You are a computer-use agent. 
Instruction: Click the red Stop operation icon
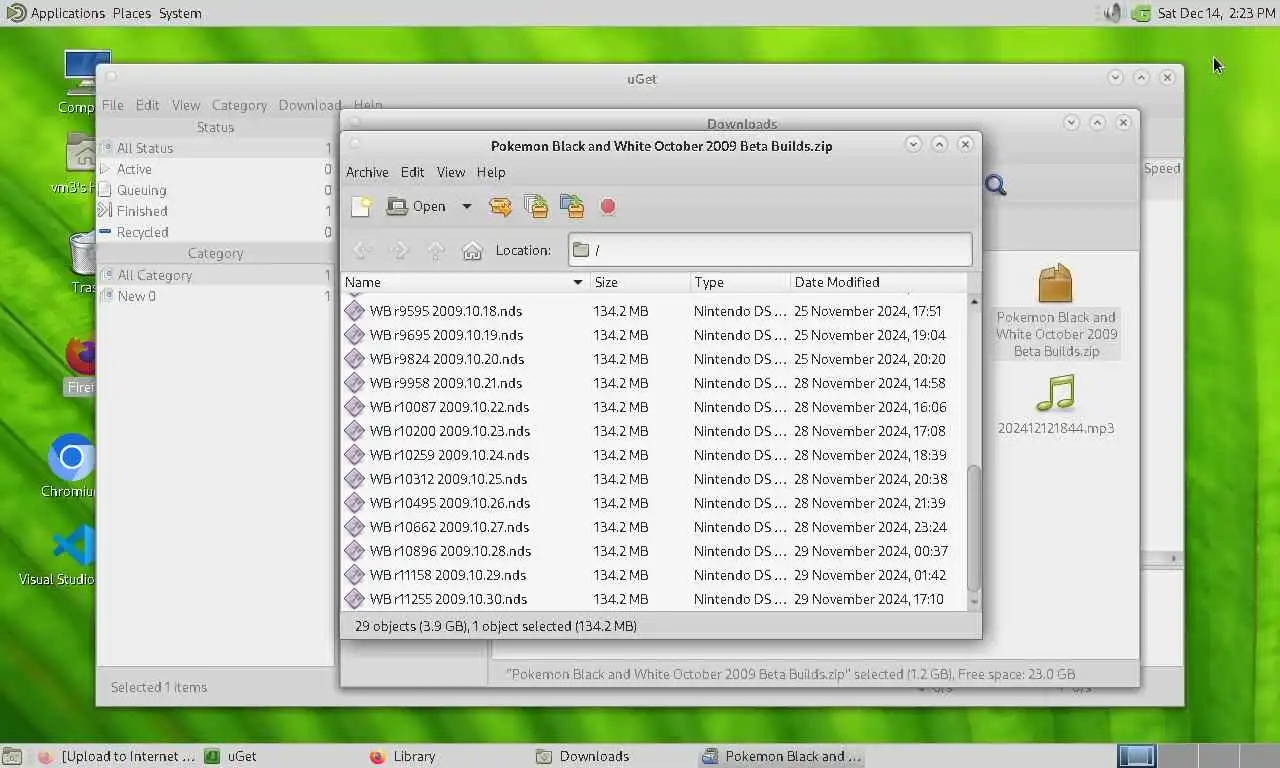(608, 206)
